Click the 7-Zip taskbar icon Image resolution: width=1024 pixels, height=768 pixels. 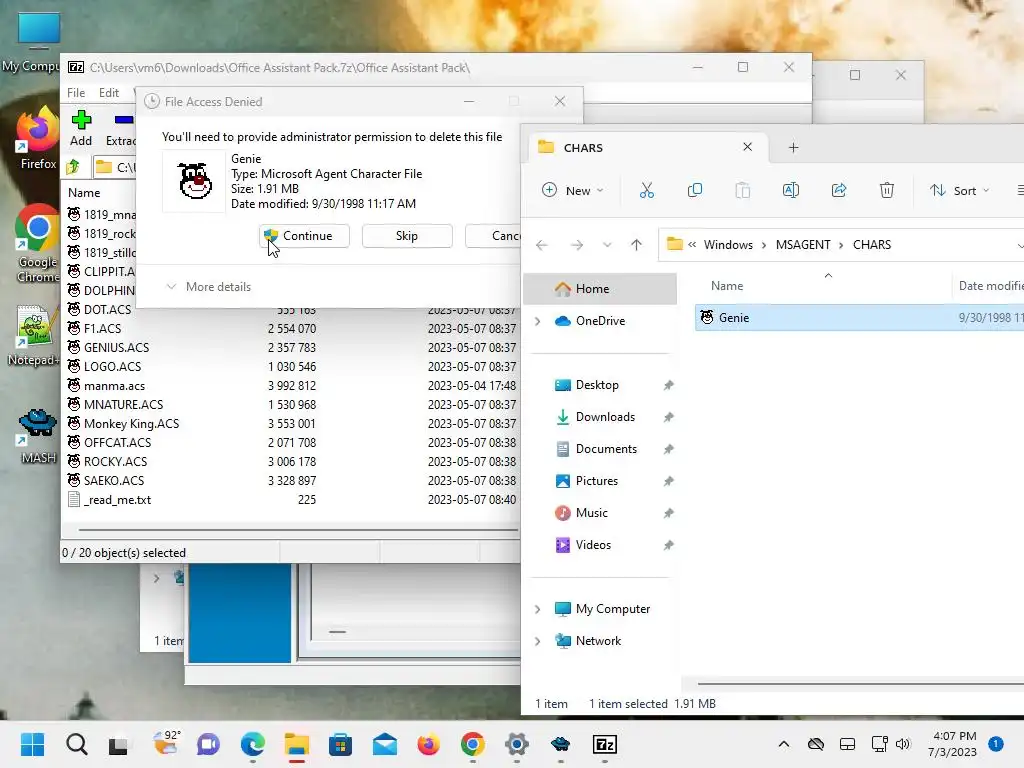tap(605, 744)
